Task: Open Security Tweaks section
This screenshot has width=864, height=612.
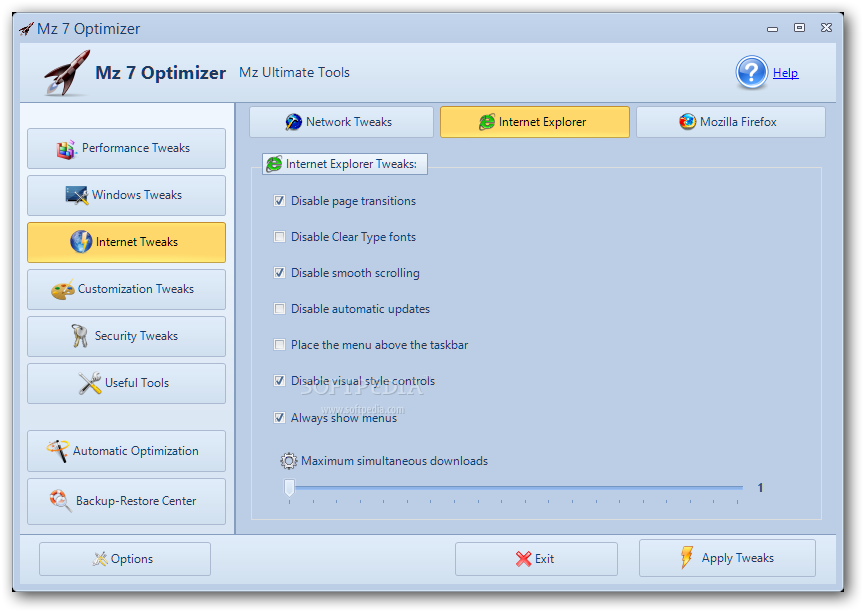Action: pos(126,337)
